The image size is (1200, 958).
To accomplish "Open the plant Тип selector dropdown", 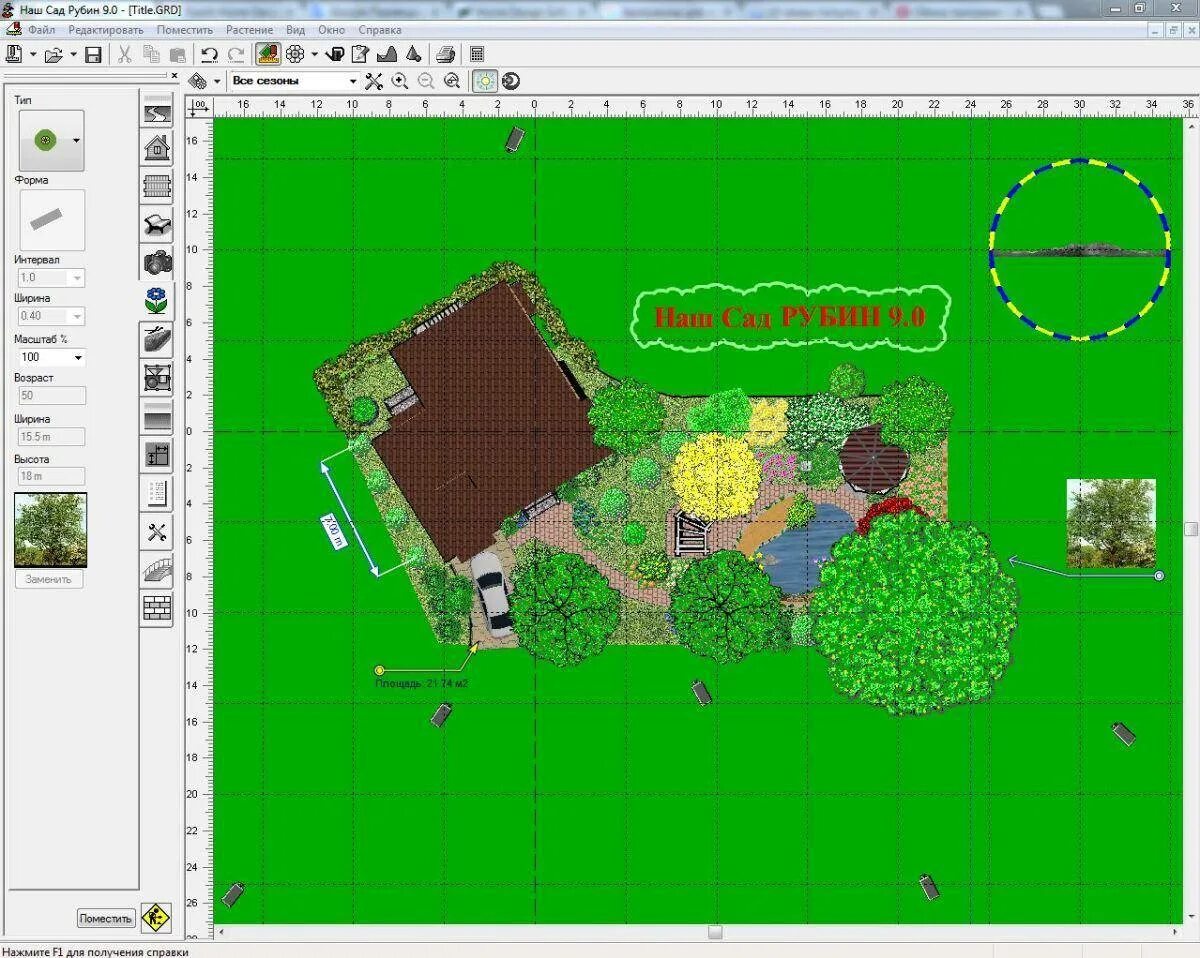I will (76, 141).
